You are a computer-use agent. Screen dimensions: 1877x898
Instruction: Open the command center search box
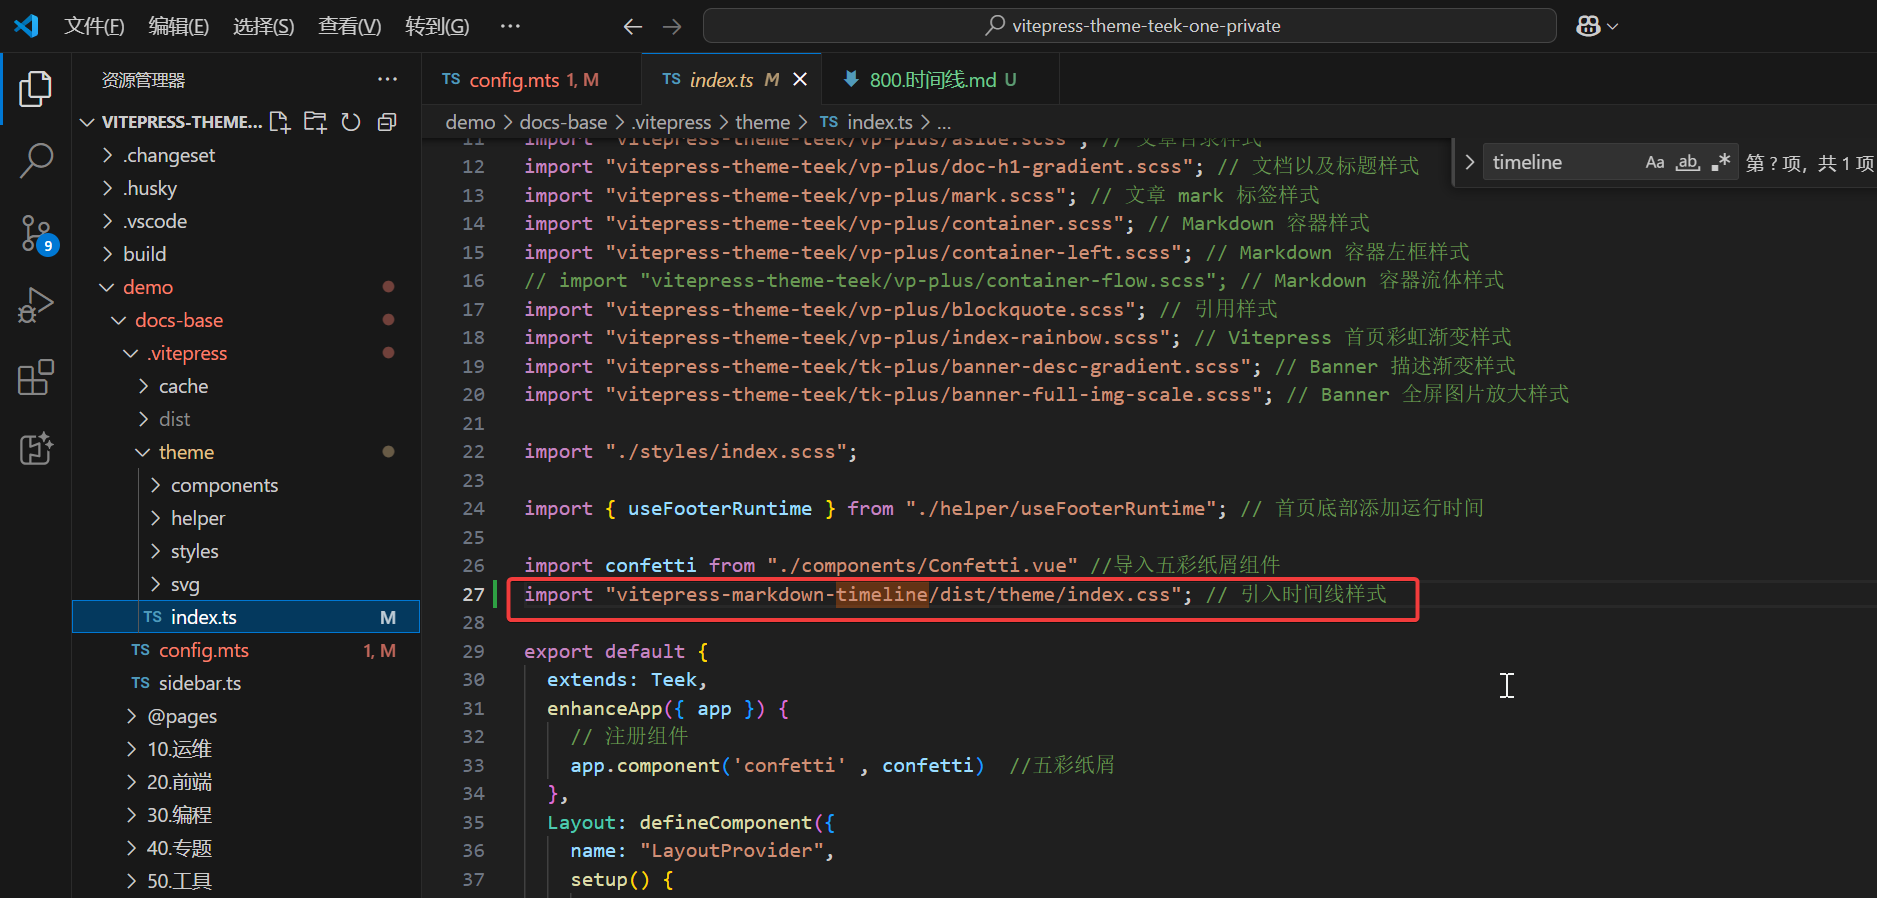[x=1130, y=26]
